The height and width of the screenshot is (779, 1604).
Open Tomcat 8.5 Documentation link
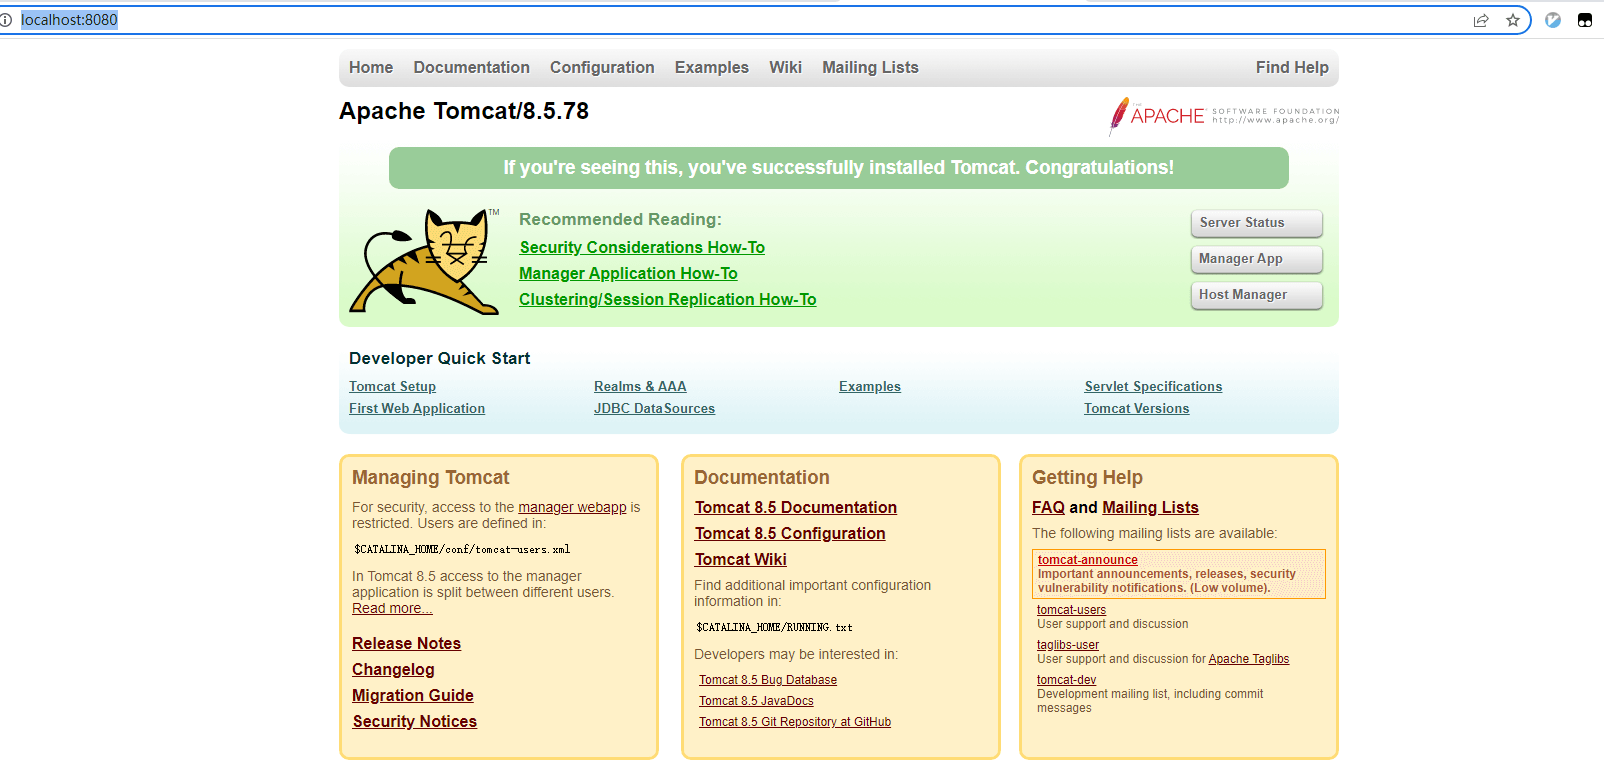coord(796,507)
